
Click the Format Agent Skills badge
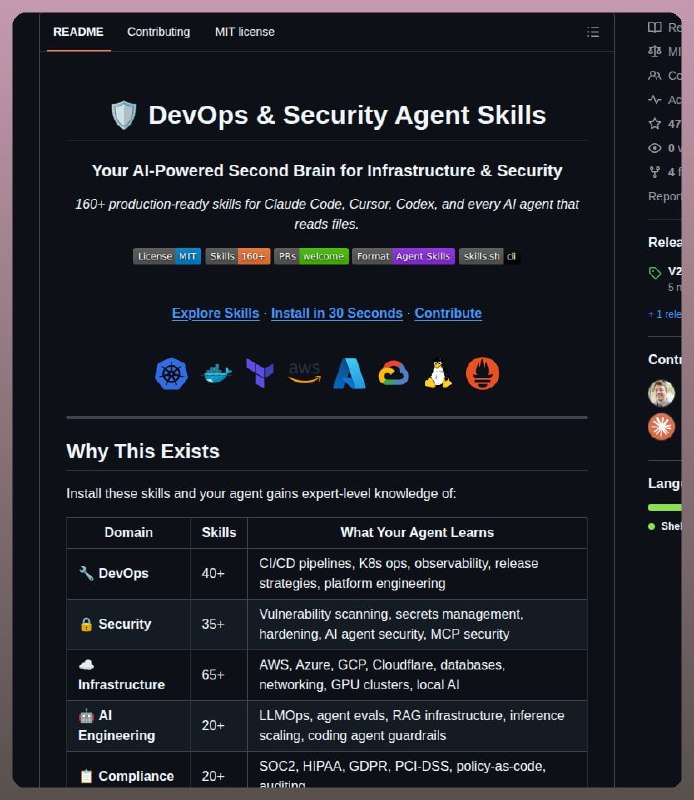click(x=403, y=256)
